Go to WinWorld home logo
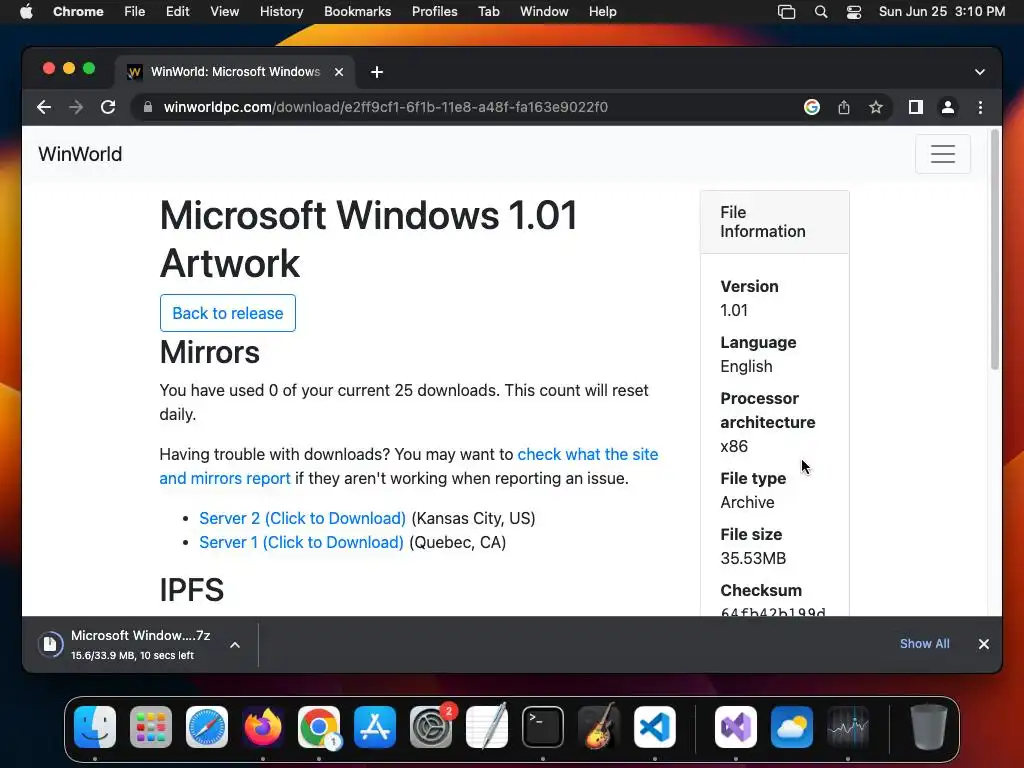This screenshot has width=1024, height=768. coord(80,154)
